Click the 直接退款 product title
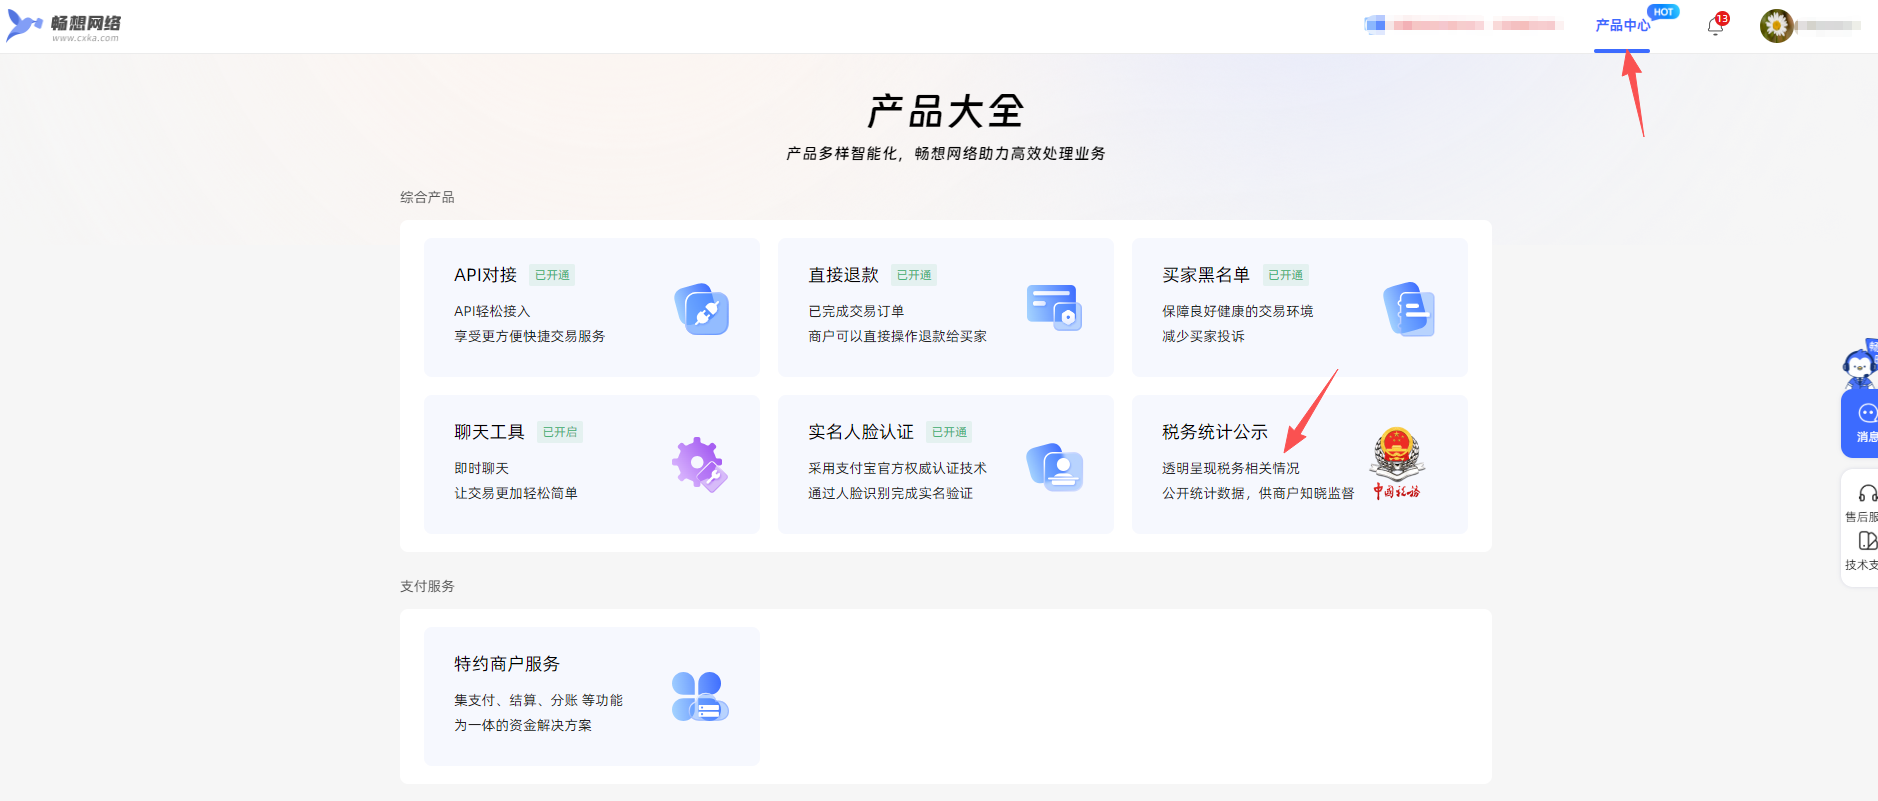The image size is (1878, 801). 843,275
